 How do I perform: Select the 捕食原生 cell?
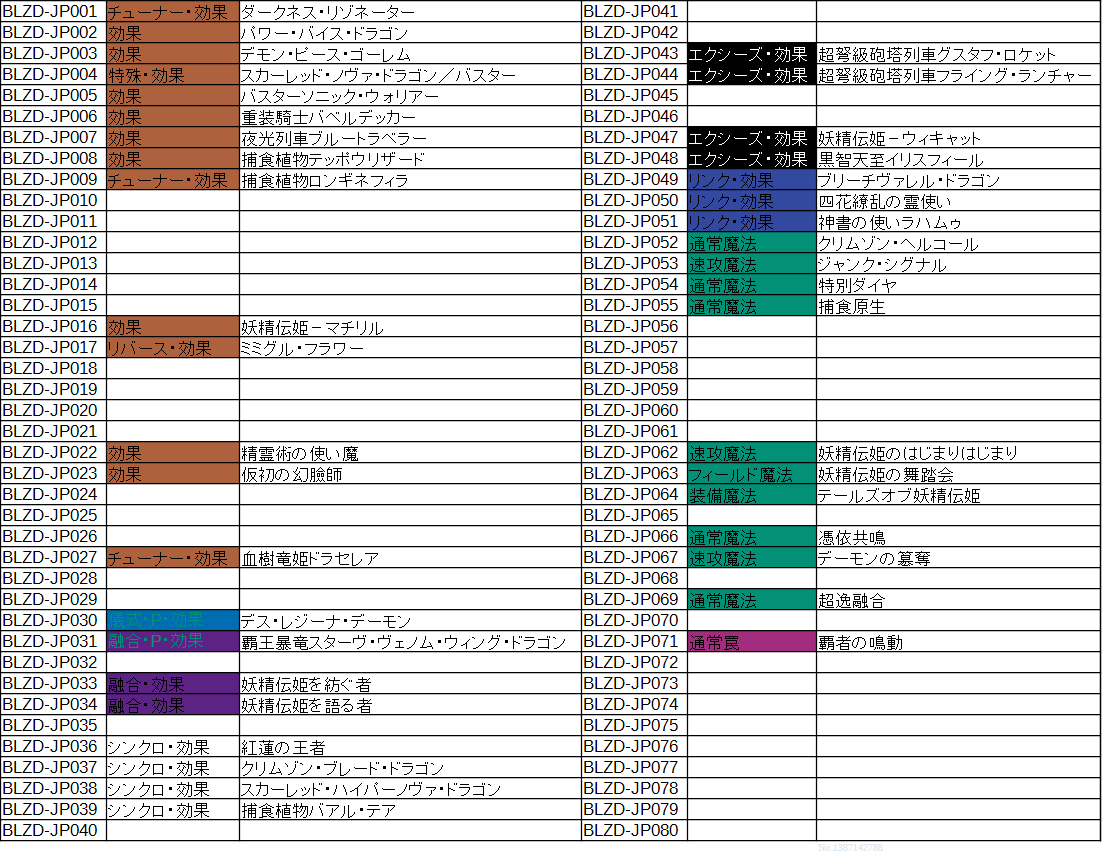pos(957,306)
